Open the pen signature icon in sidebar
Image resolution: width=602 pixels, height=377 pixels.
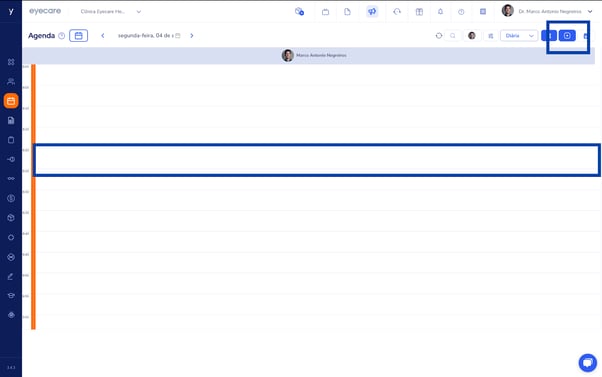[11, 276]
